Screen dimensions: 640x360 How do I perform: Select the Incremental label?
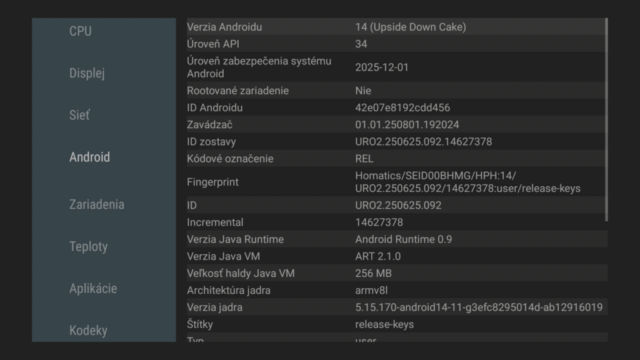pyautogui.click(x=215, y=222)
